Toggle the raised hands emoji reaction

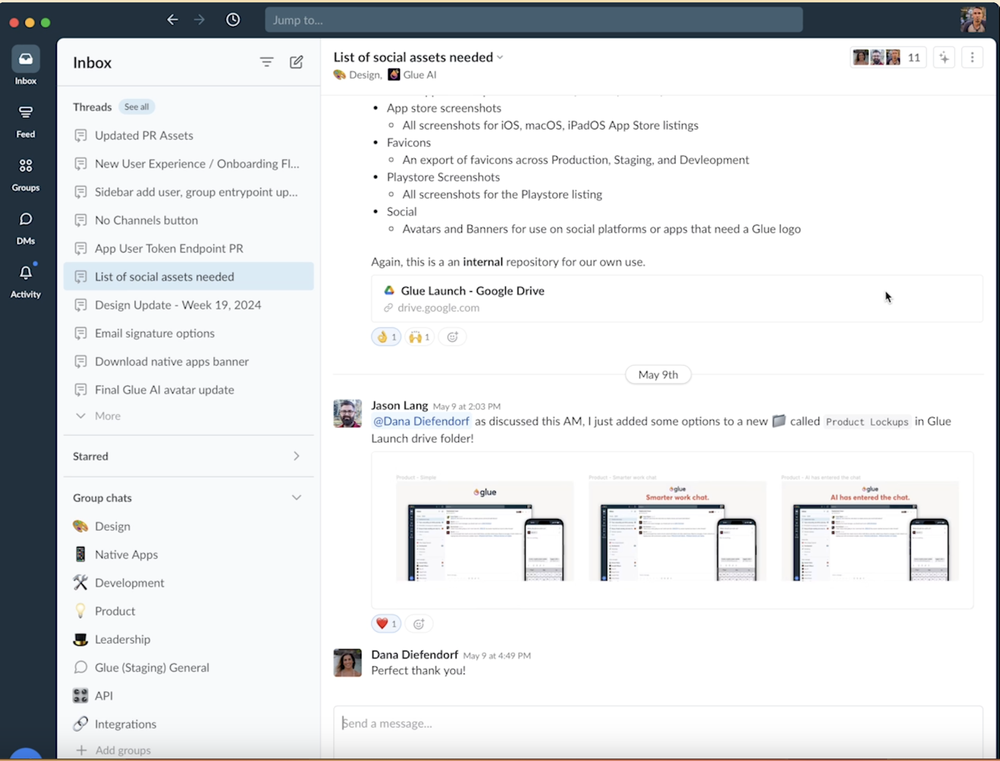point(419,337)
